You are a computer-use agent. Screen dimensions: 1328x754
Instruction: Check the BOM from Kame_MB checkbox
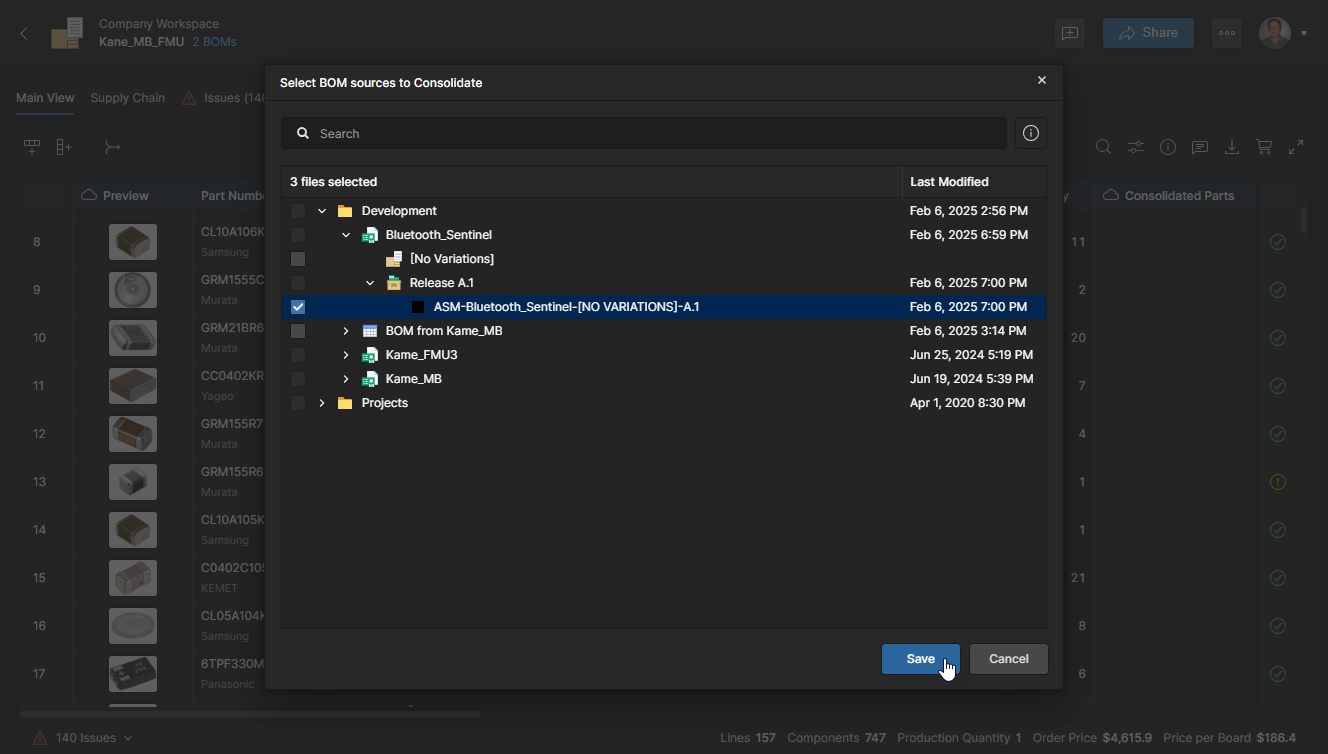pyautogui.click(x=298, y=331)
